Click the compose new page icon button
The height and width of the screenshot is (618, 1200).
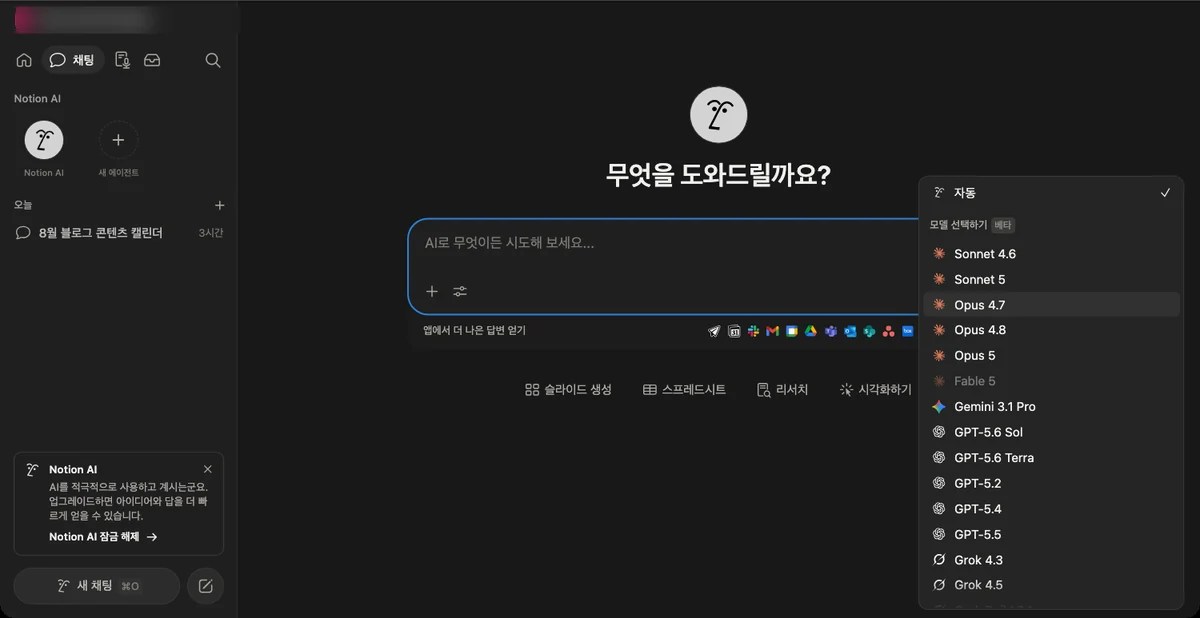(x=206, y=586)
